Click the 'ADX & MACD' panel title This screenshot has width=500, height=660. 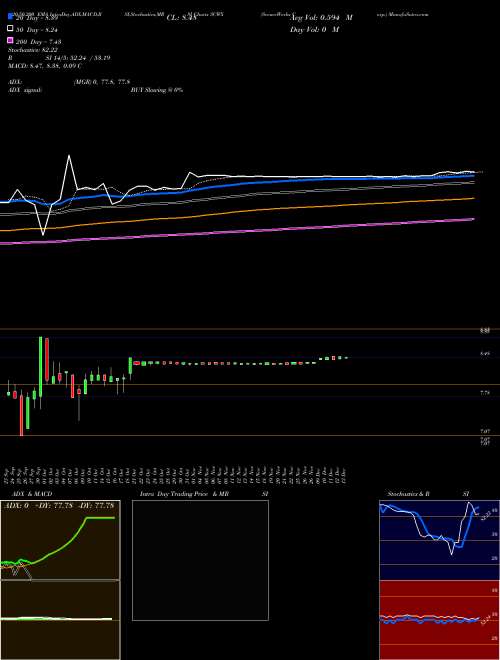(32, 494)
